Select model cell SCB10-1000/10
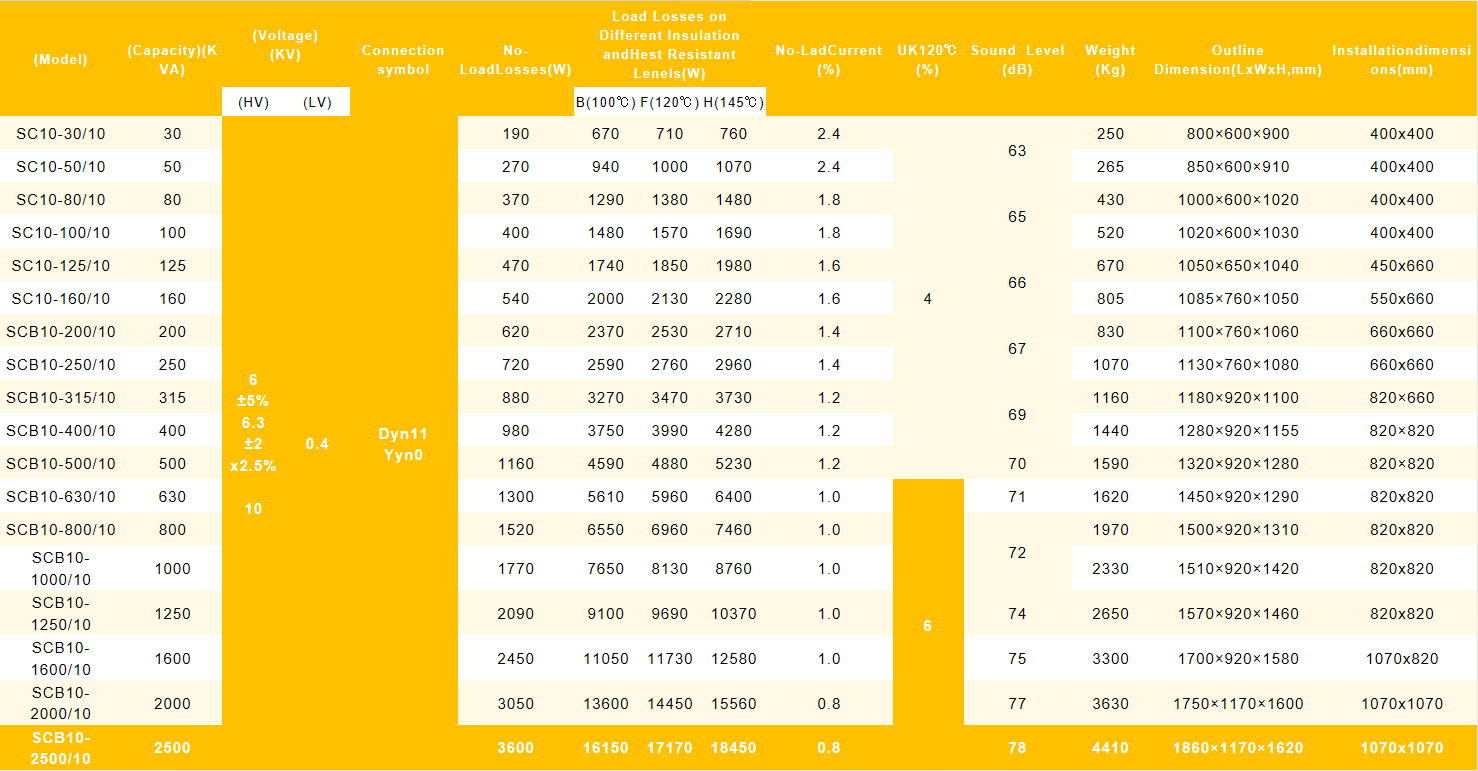This screenshot has width=1478, height=771. [x=60, y=569]
